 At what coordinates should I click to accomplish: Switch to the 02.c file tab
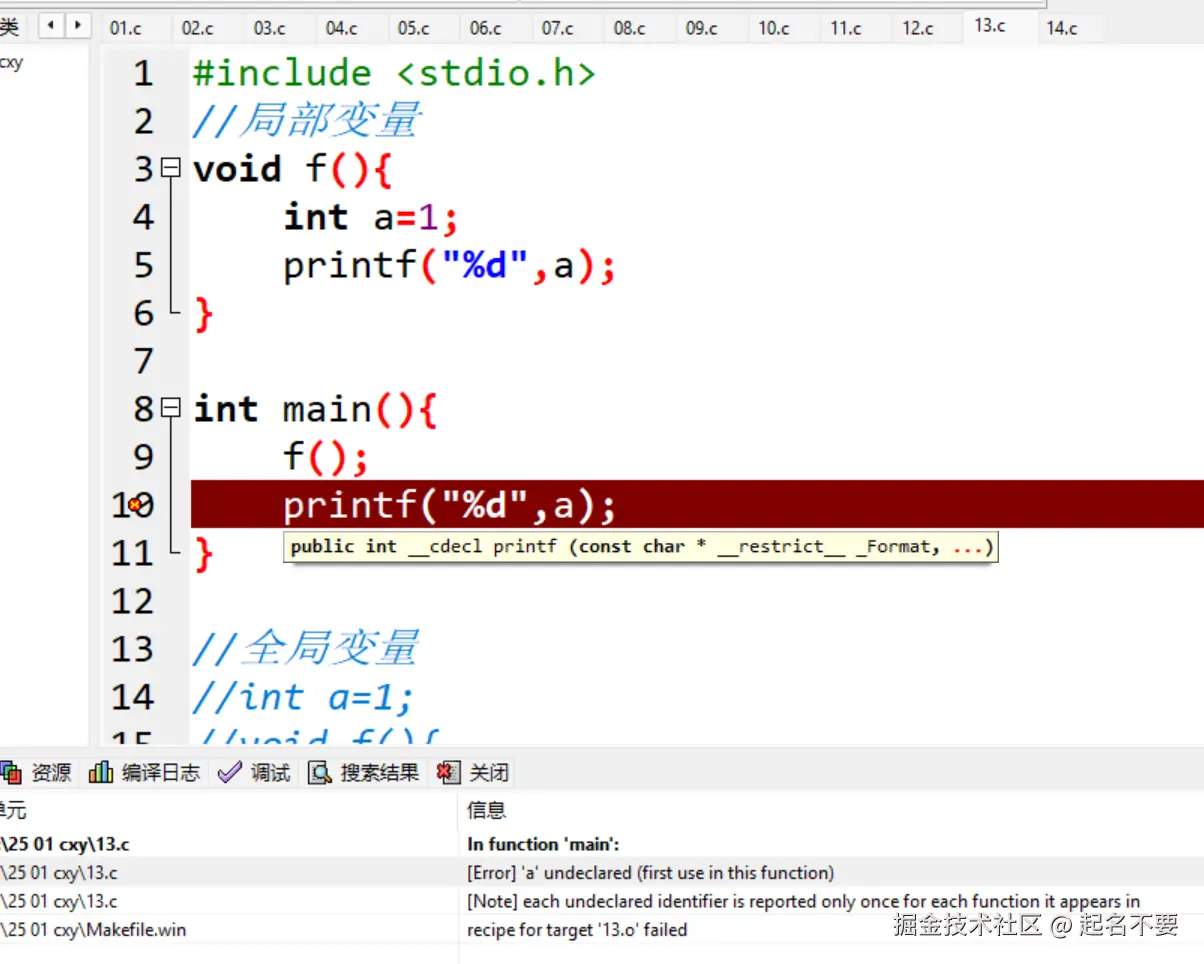pyautogui.click(x=198, y=28)
